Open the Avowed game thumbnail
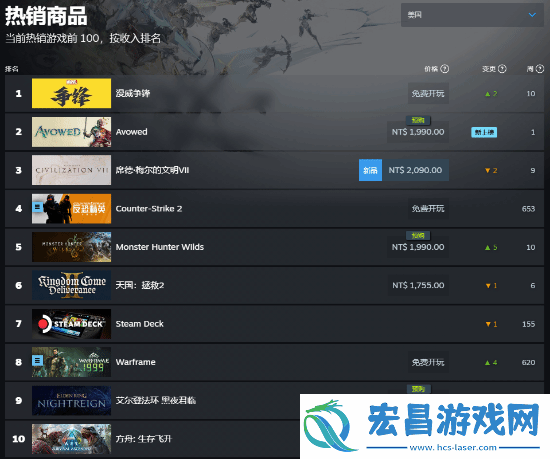This screenshot has height=459, width=550. tap(72, 132)
